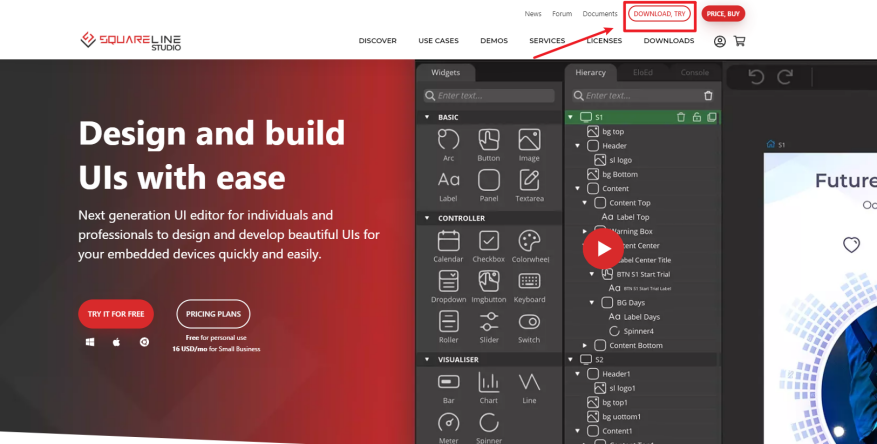Image resolution: width=877 pixels, height=444 pixels.
Task: Collapse the S1 screen tree node
Action: pyautogui.click(x=570, y=117)
